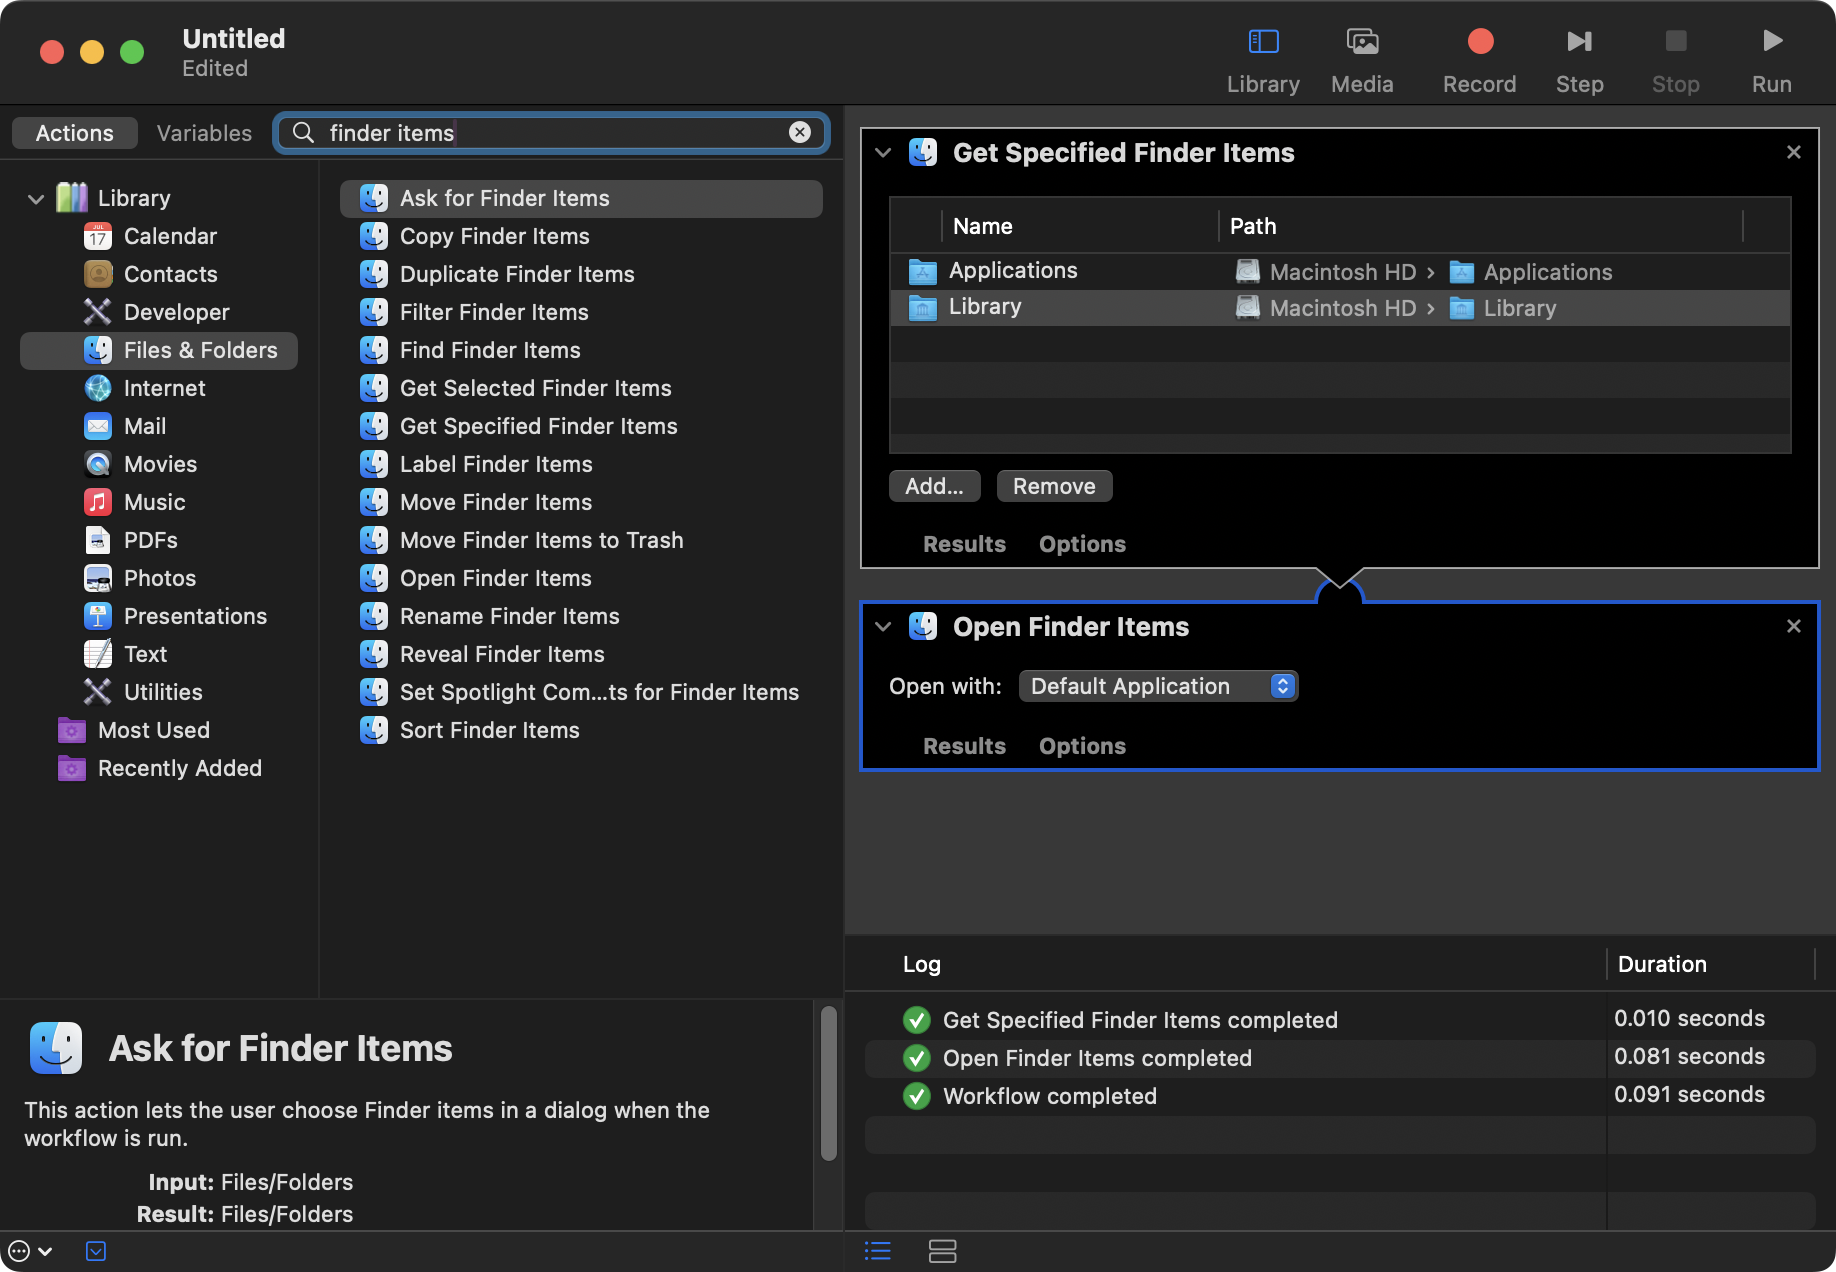Switch to the Variables tab
Viewport: 1836px width, 1272px height.
(204, 133)
